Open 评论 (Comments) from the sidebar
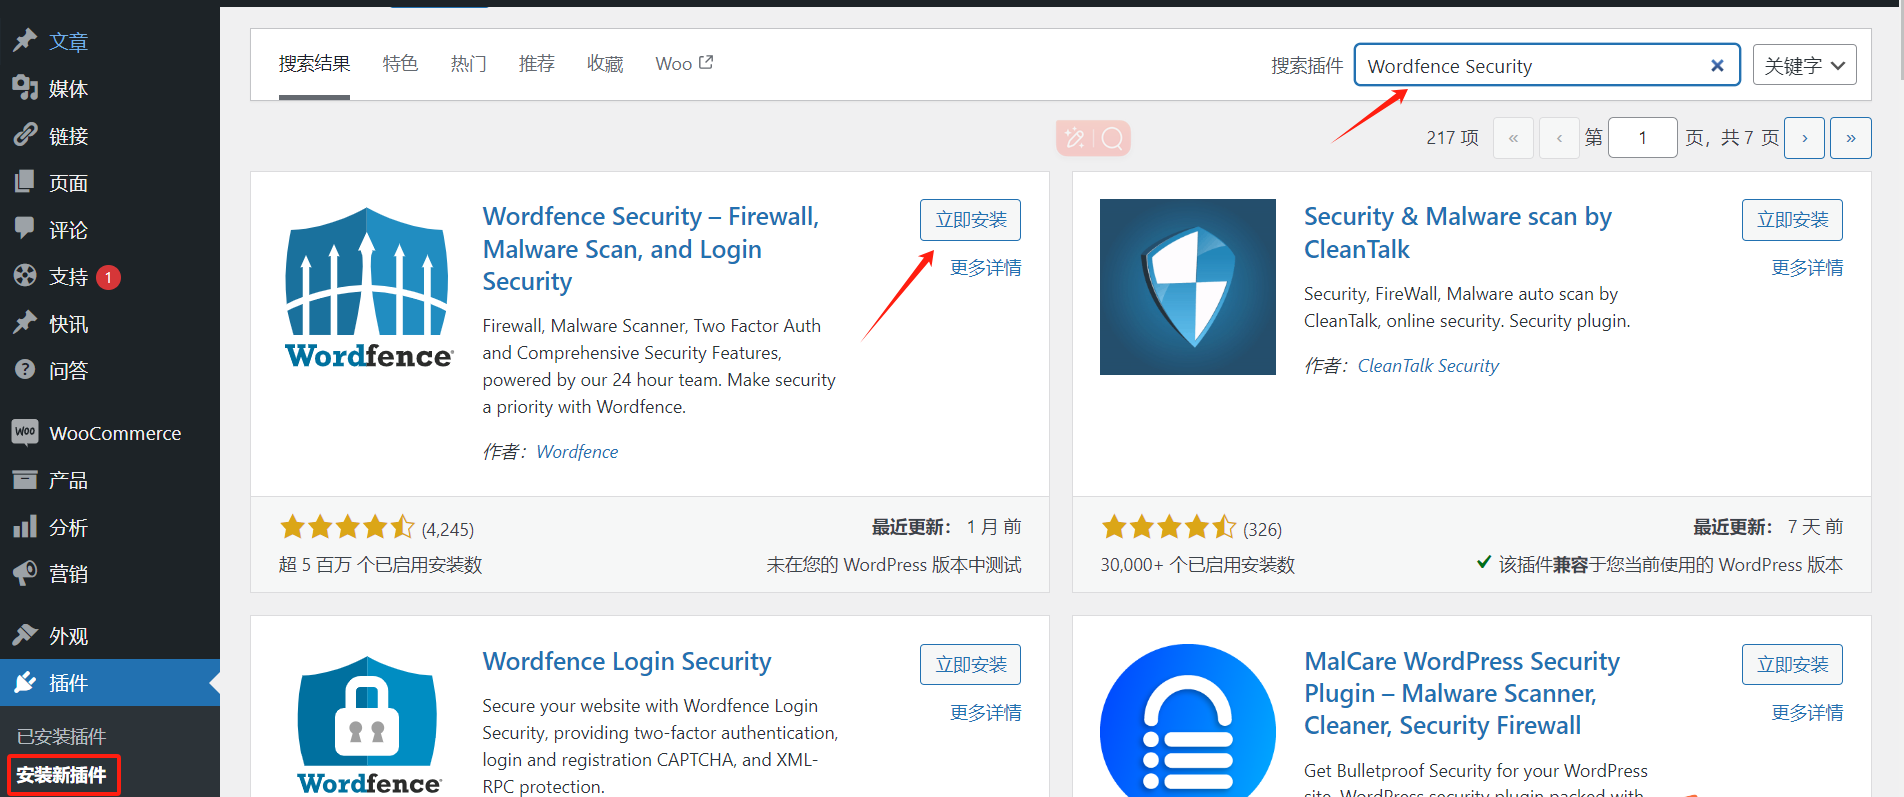This screenshot has height=797, width=1904. click(68, 229)
